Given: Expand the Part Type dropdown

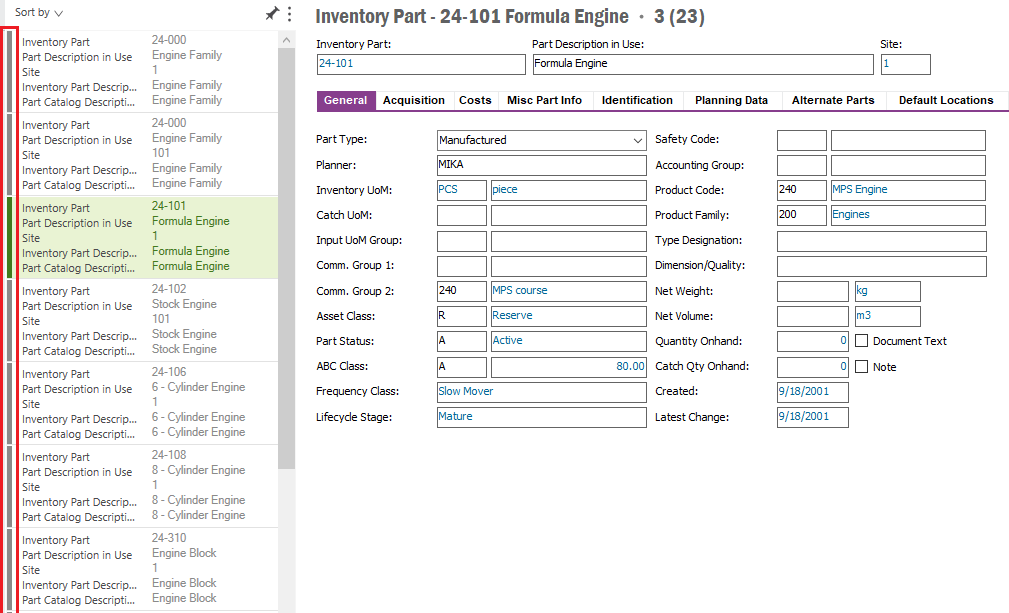Looking at the screenshot, I should [x=638, y=140].
